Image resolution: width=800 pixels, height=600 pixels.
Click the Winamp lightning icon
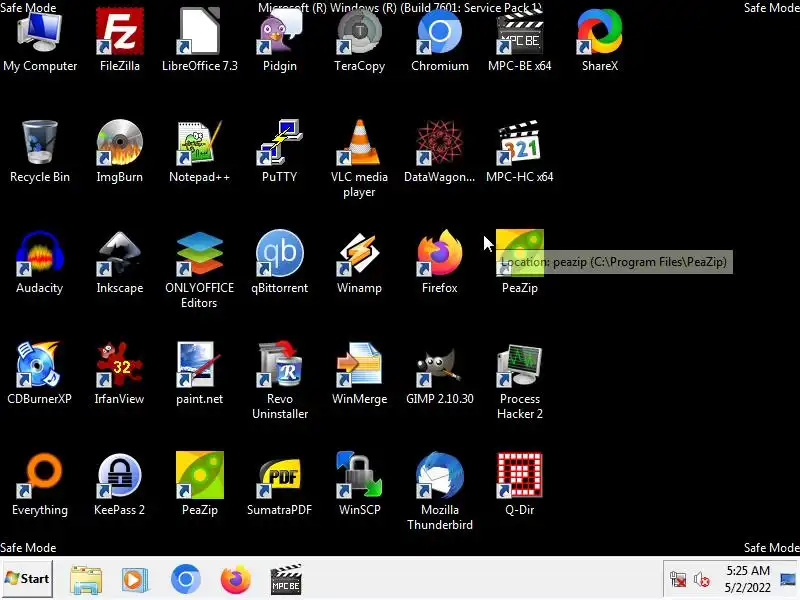click(x=360, y=254)
